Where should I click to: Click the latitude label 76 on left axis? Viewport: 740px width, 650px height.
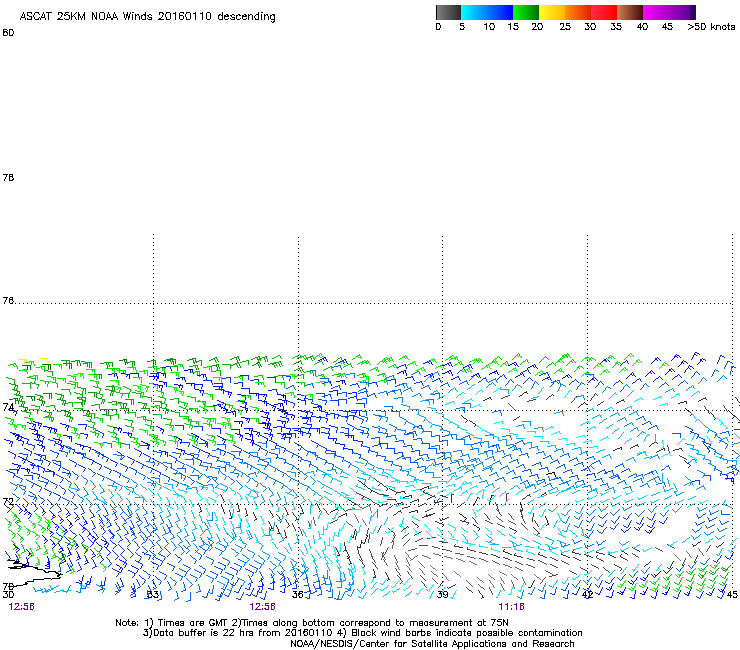pos(8,301)
